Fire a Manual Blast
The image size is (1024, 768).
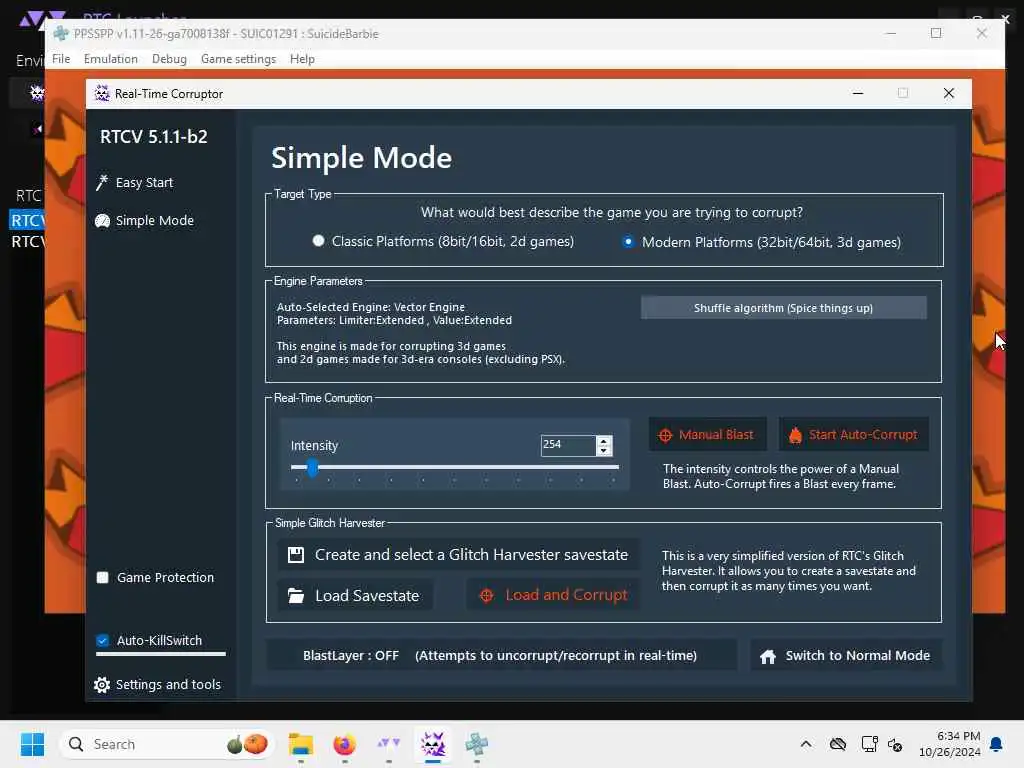click(707, 434)
